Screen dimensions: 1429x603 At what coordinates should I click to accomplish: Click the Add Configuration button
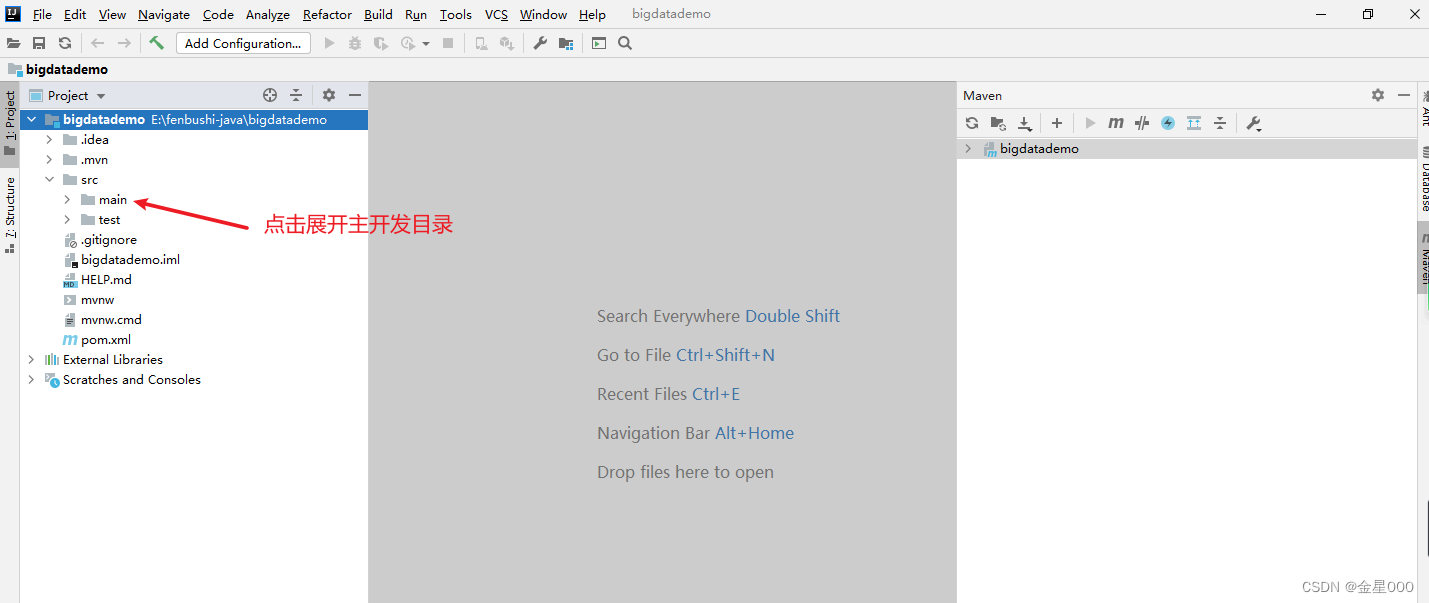(x=242, y=43)
